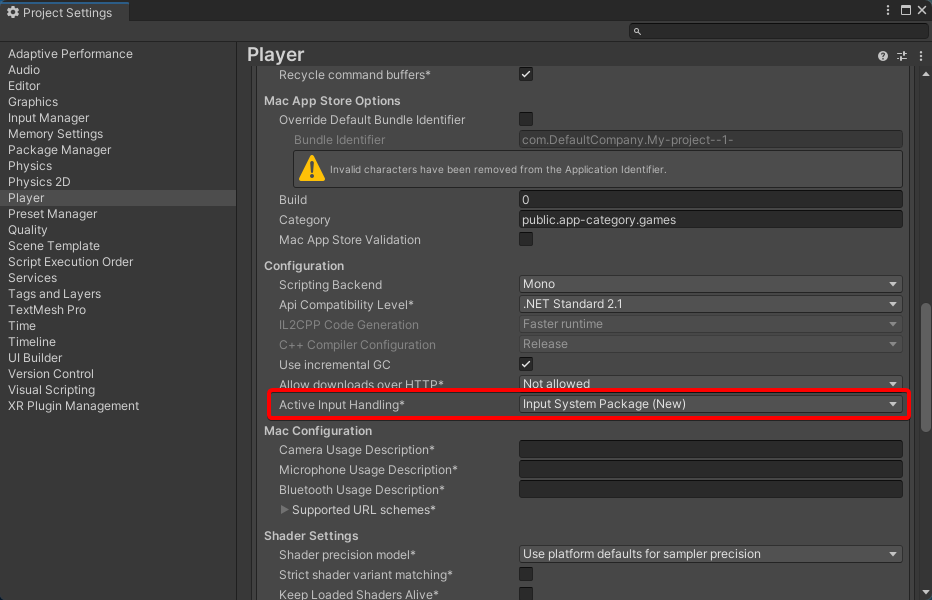Click the yellow warning icon
Viewport: 932px width, 600px height.
coord(311,169)
